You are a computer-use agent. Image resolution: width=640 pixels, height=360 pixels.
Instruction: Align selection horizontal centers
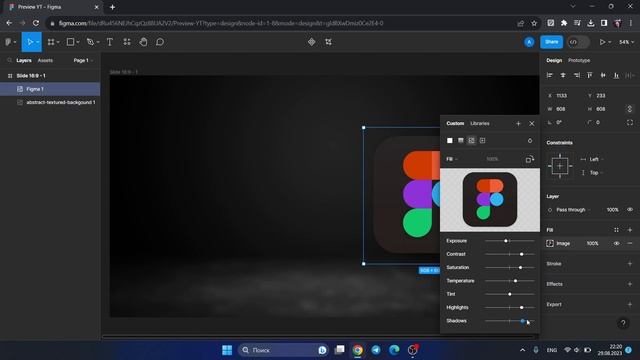pyautogui.click(x=563, y=75)
